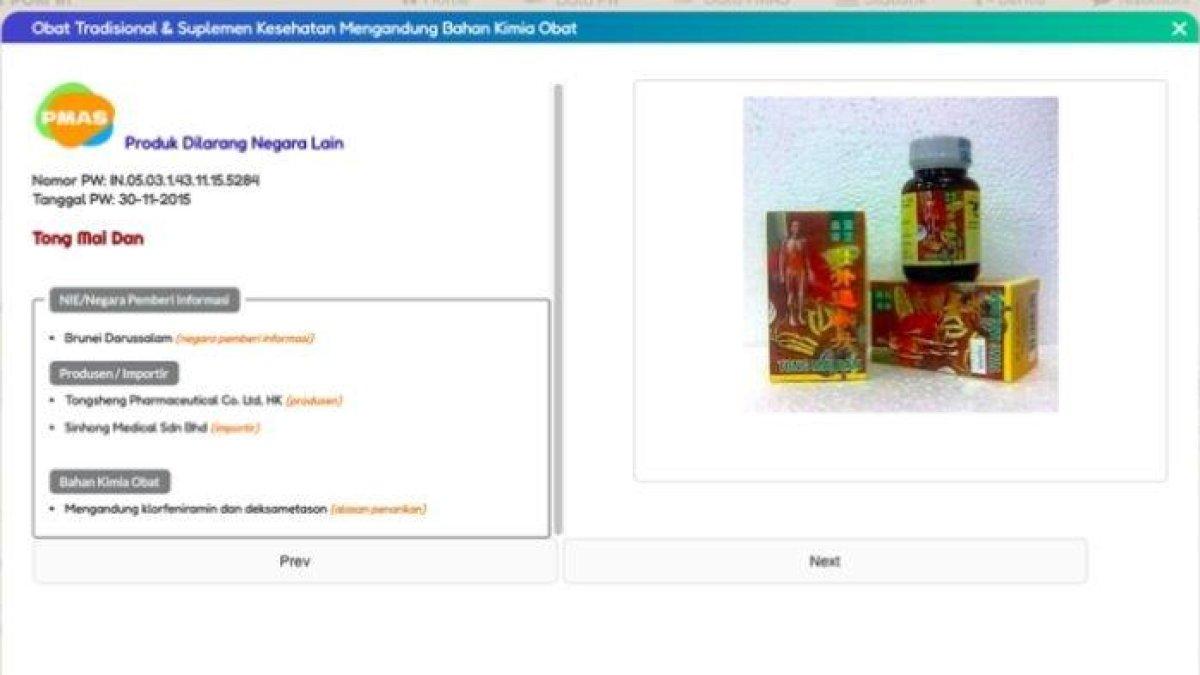The width and height of the screenshot is (1200, 675).
Task: Click the "Bahan Kimia Obat" section label
Action: [x=110, y=482]
